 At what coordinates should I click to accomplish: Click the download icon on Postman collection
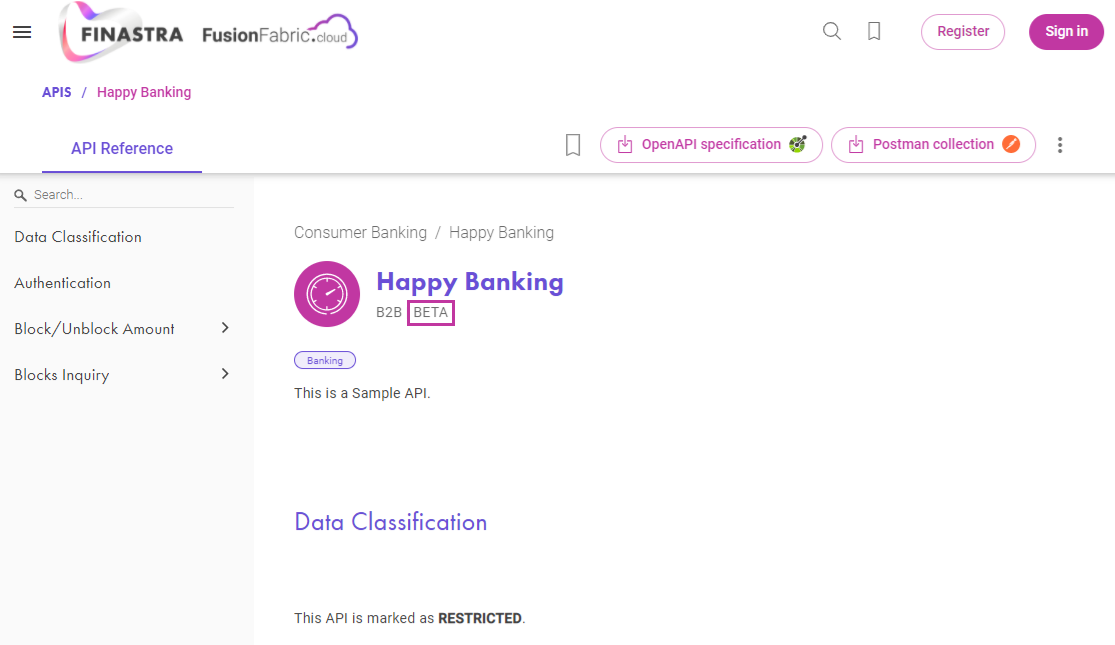pyautogui.click(x=855, y=145)
